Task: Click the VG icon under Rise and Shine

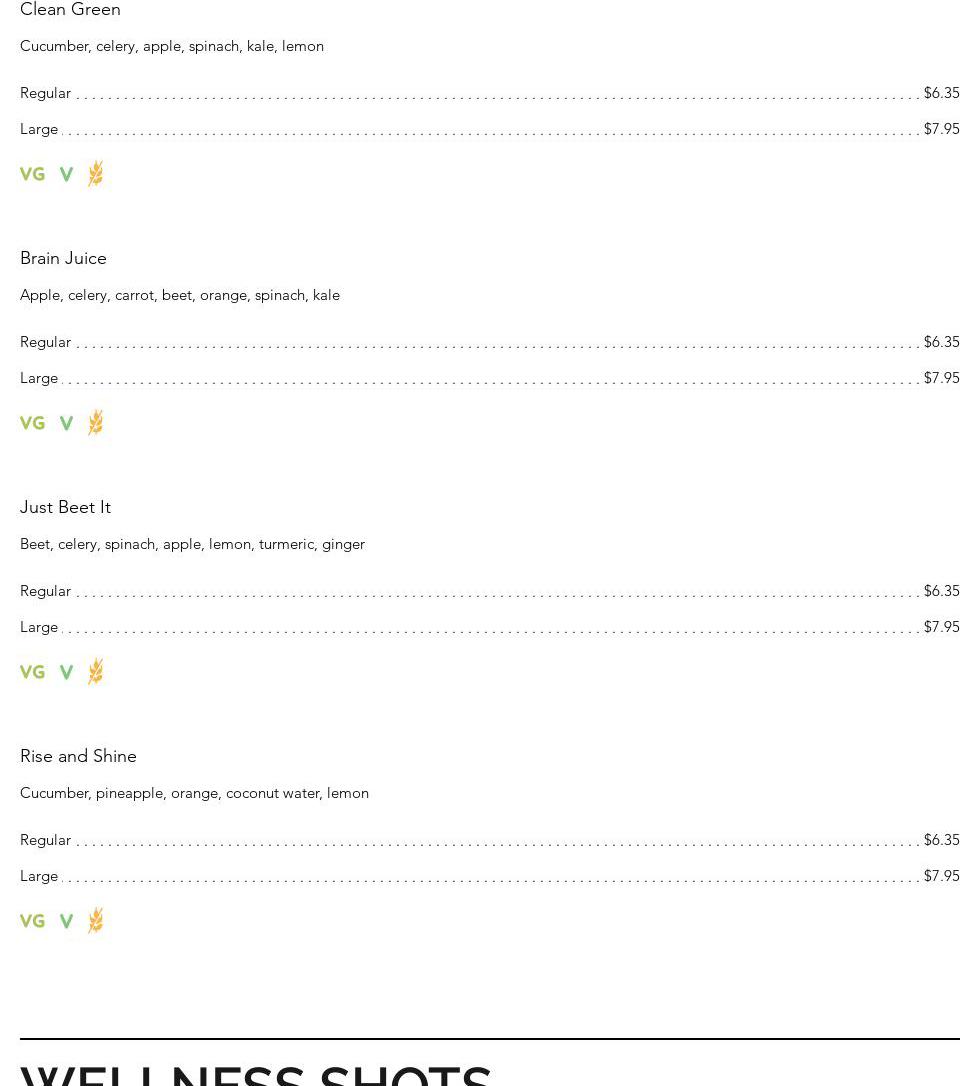Action: pos(32,921)
